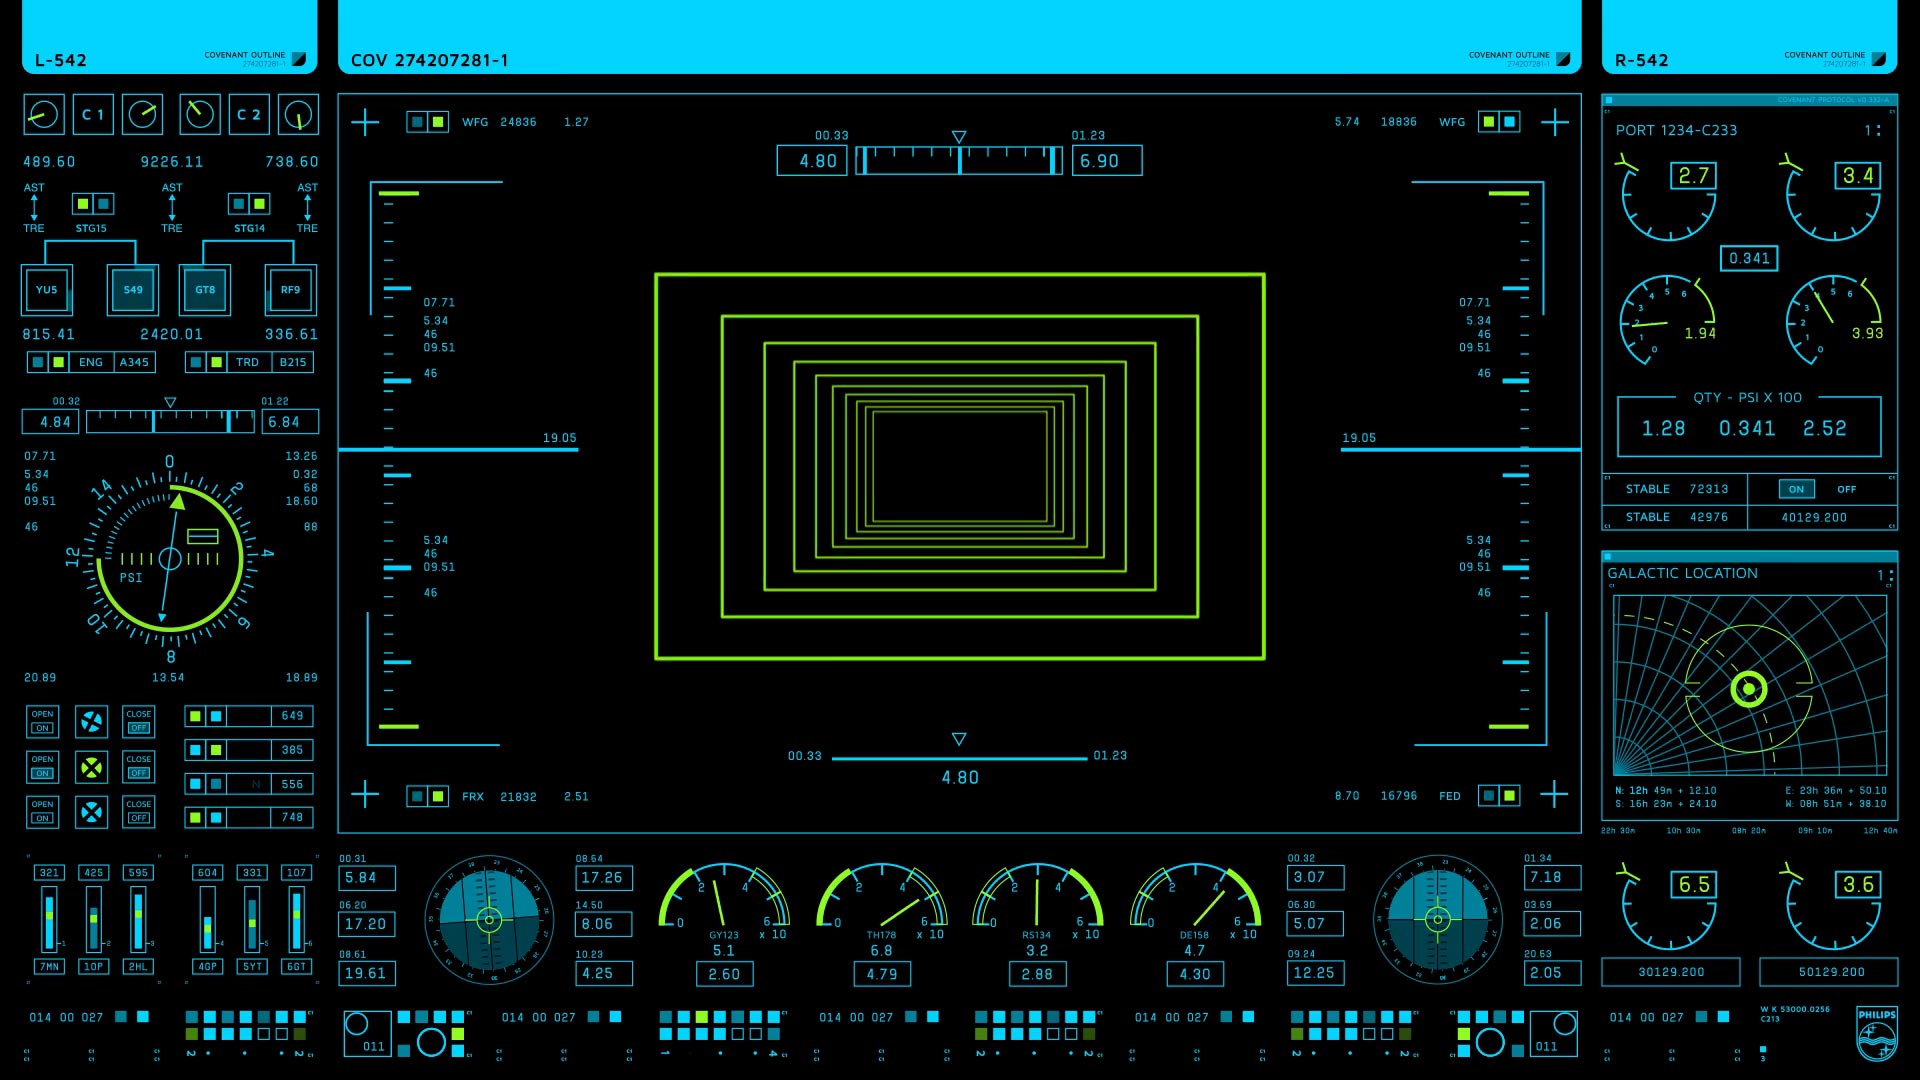1920x1080 pixels.
Task: Click the AST TRE arrow under 489.60
Action: (34, 208)
